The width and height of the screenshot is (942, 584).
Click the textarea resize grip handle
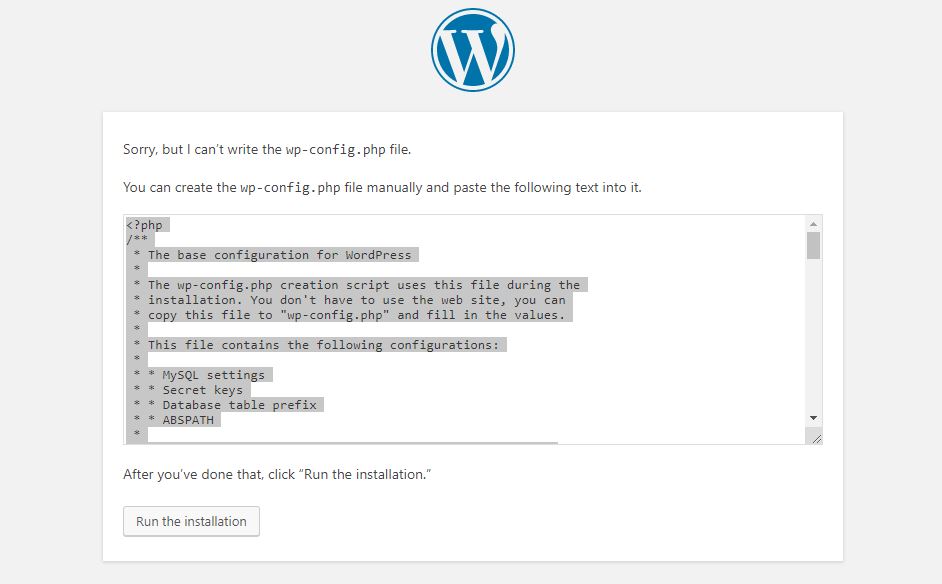click(817, 436)
